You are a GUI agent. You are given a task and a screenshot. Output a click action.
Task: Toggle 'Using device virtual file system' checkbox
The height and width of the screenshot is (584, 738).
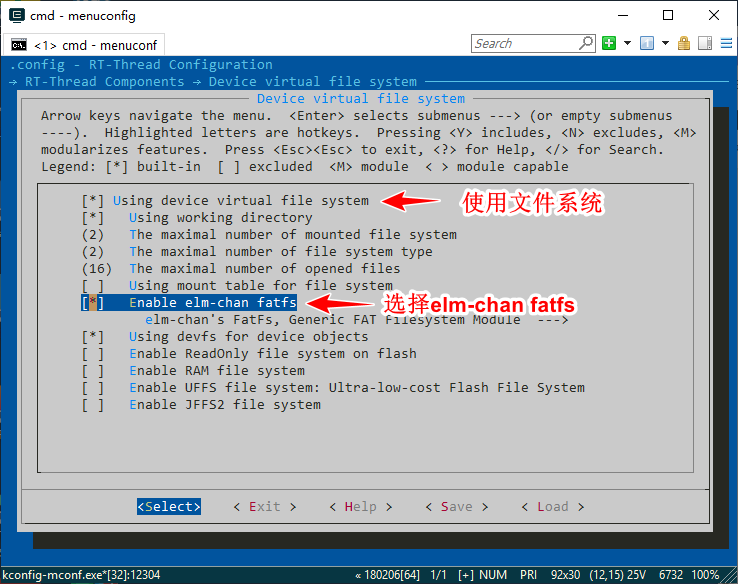[93, 200]
